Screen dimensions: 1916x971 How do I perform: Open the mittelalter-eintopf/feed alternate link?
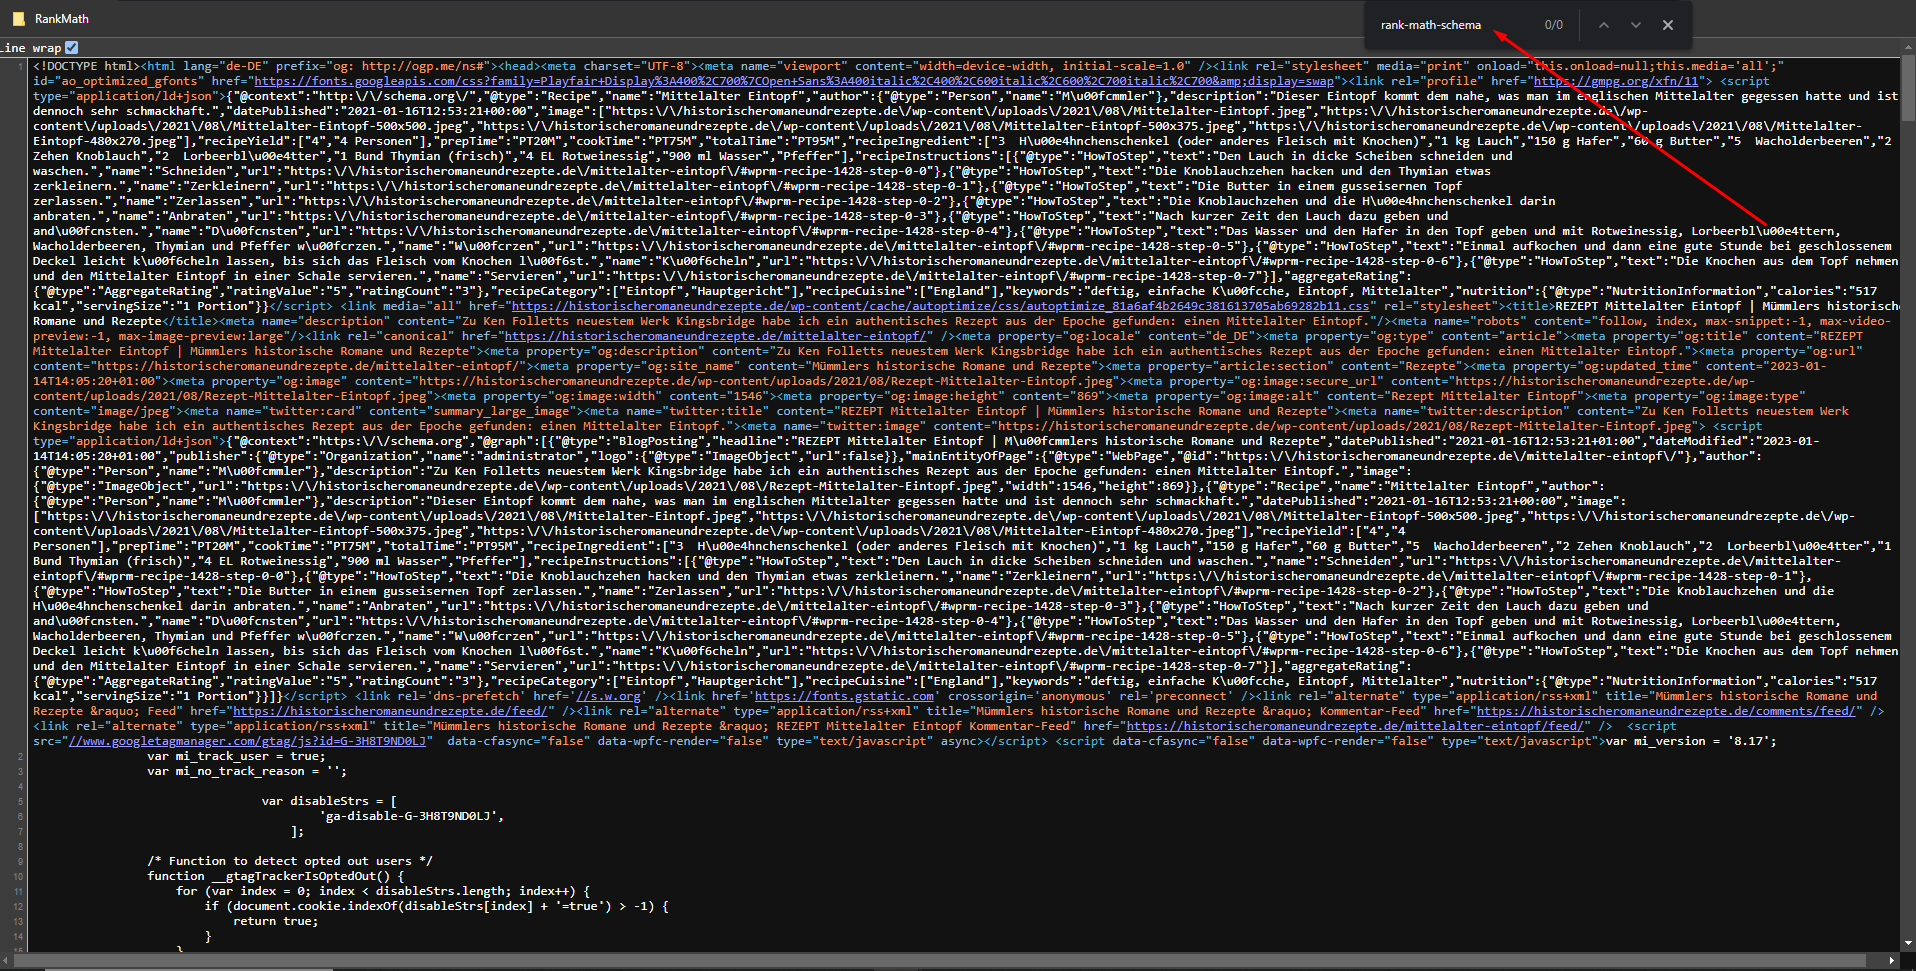[1355, 726]
